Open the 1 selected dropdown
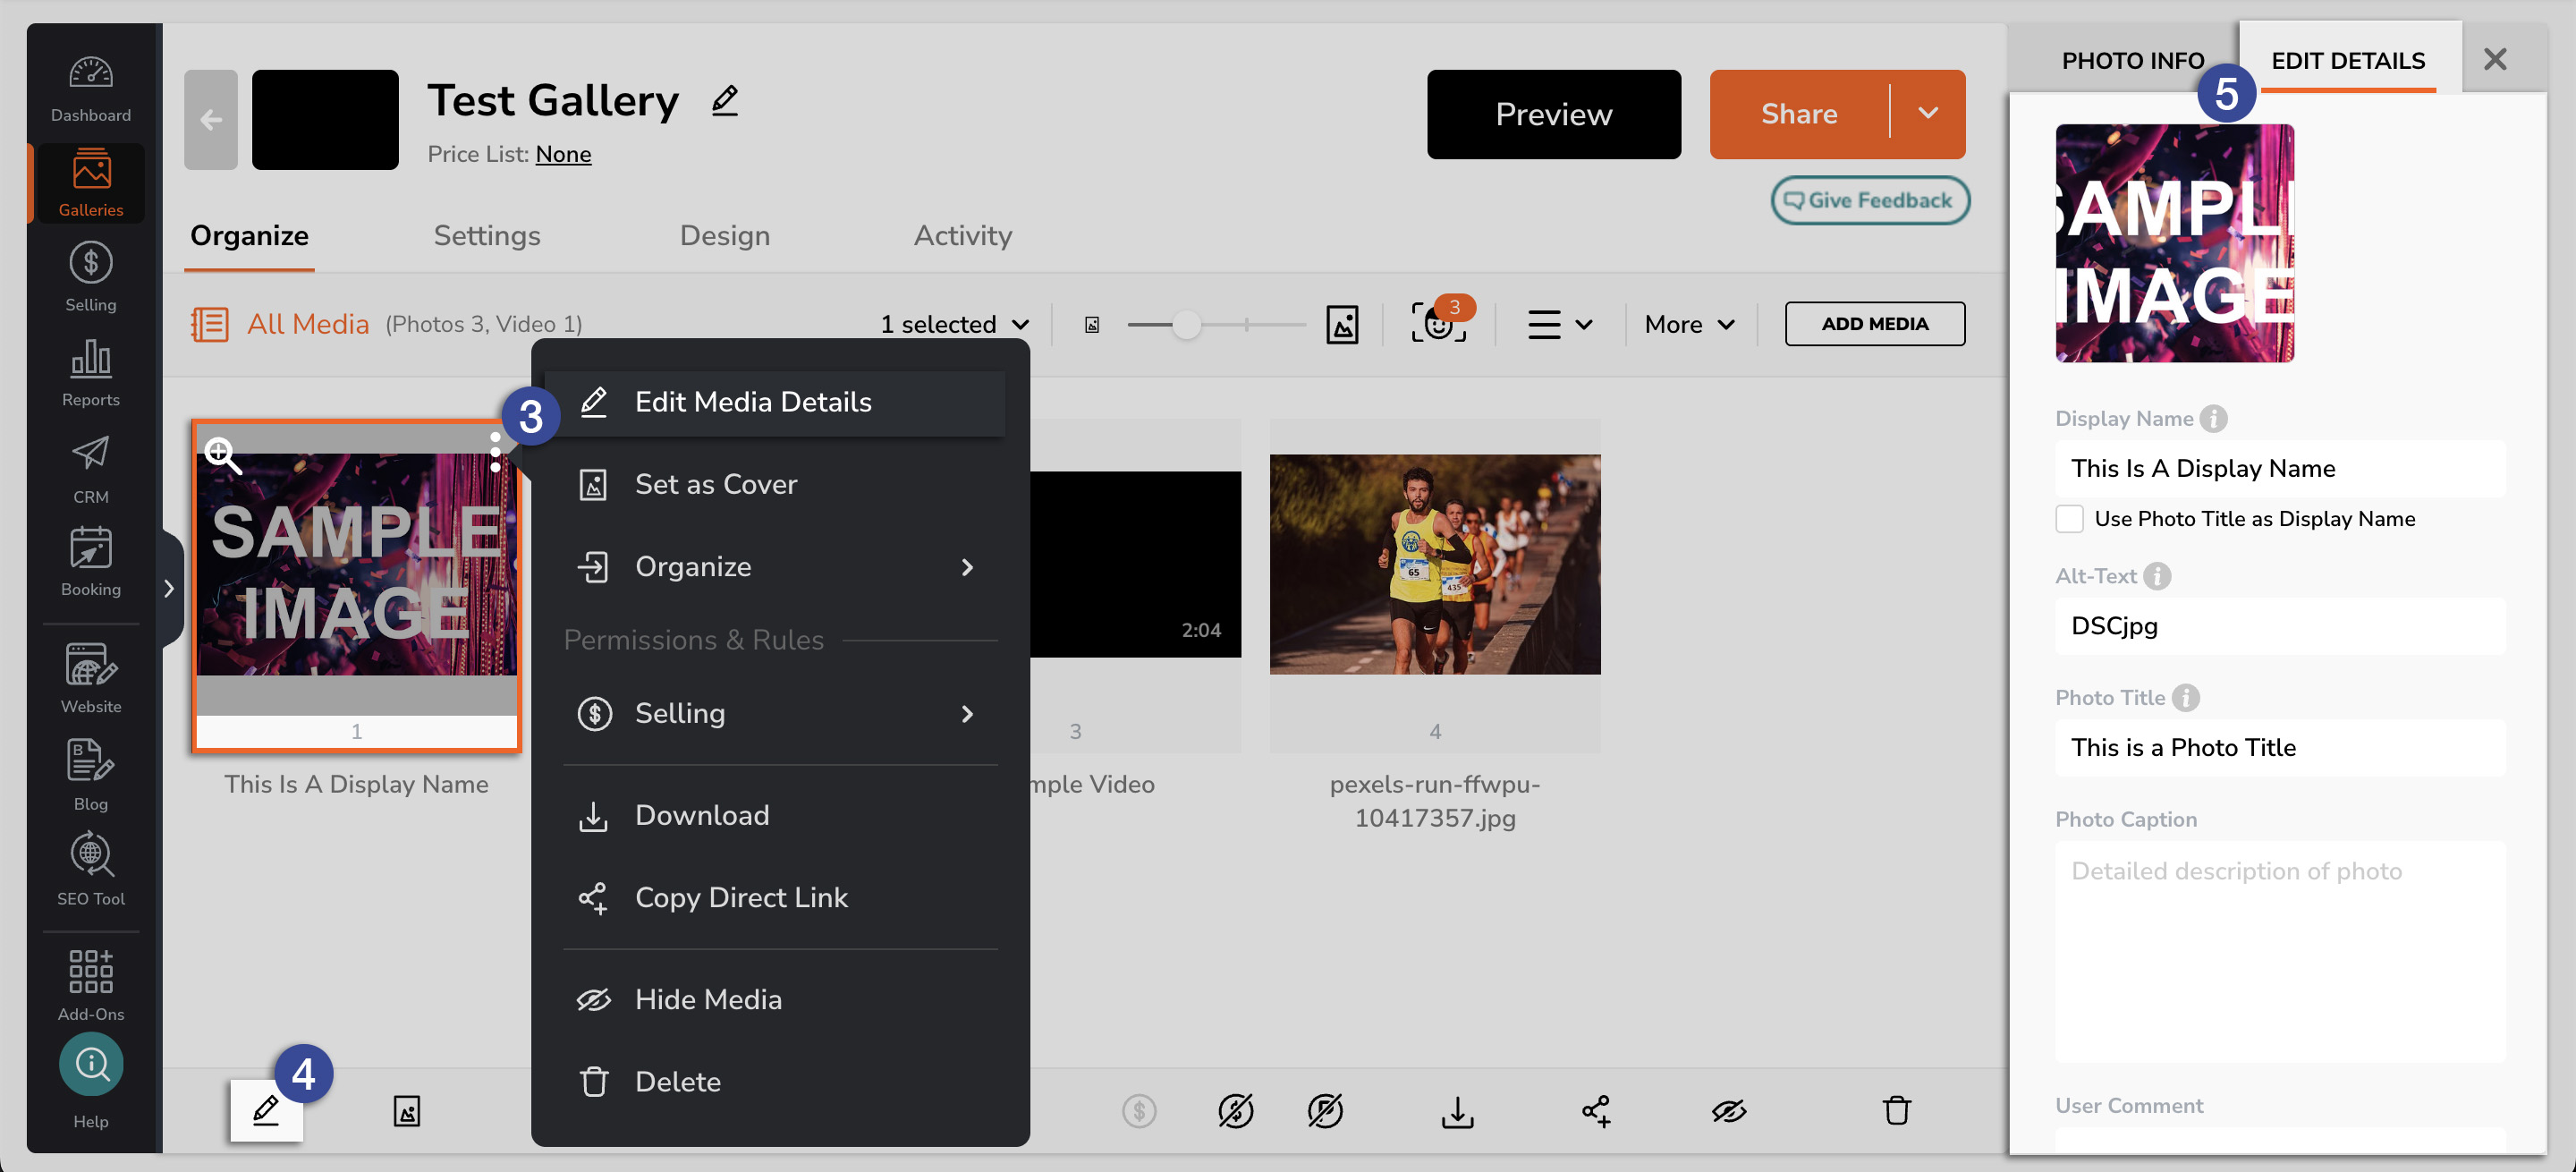 954,324
